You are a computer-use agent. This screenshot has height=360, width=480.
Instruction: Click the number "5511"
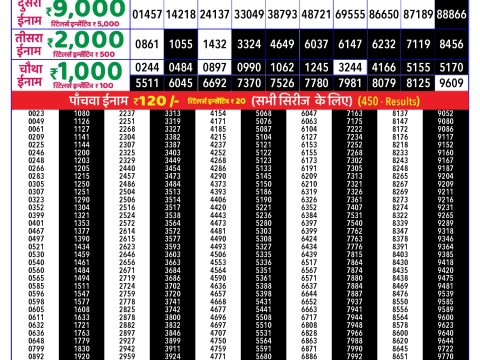147,83
